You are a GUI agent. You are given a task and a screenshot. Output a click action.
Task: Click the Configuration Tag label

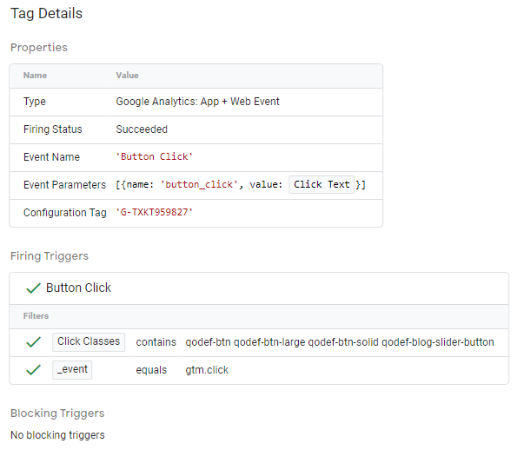click(x=65, y=212)
